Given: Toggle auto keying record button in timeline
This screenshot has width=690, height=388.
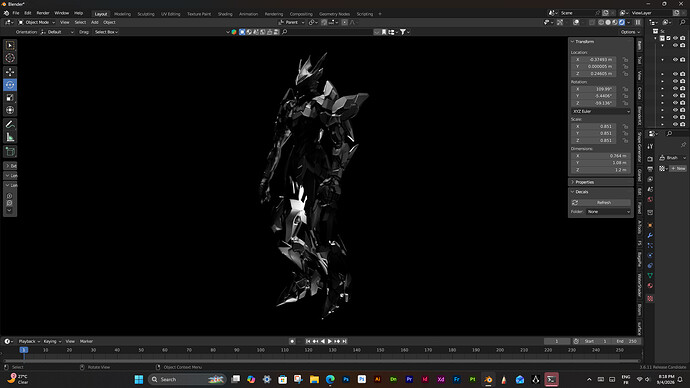Looking at the screenshot, I should [292, 341].
